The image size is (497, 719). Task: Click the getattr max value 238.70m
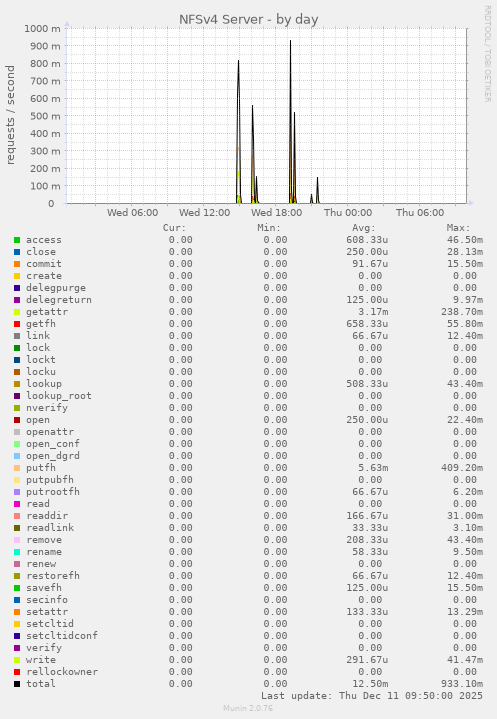tap(462, 312)
